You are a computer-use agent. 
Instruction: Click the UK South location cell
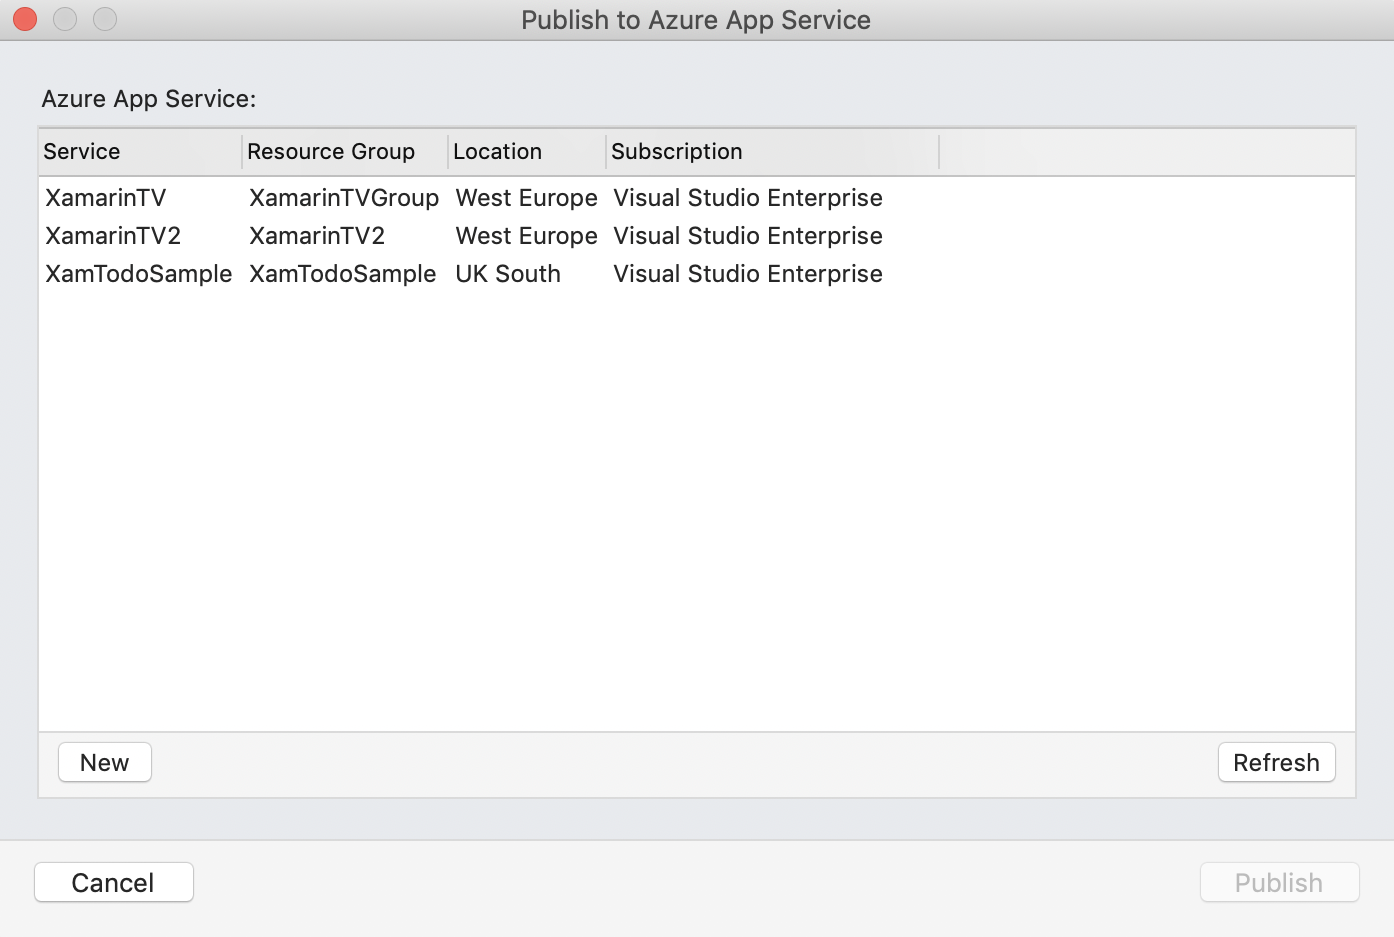click(508, 274)
